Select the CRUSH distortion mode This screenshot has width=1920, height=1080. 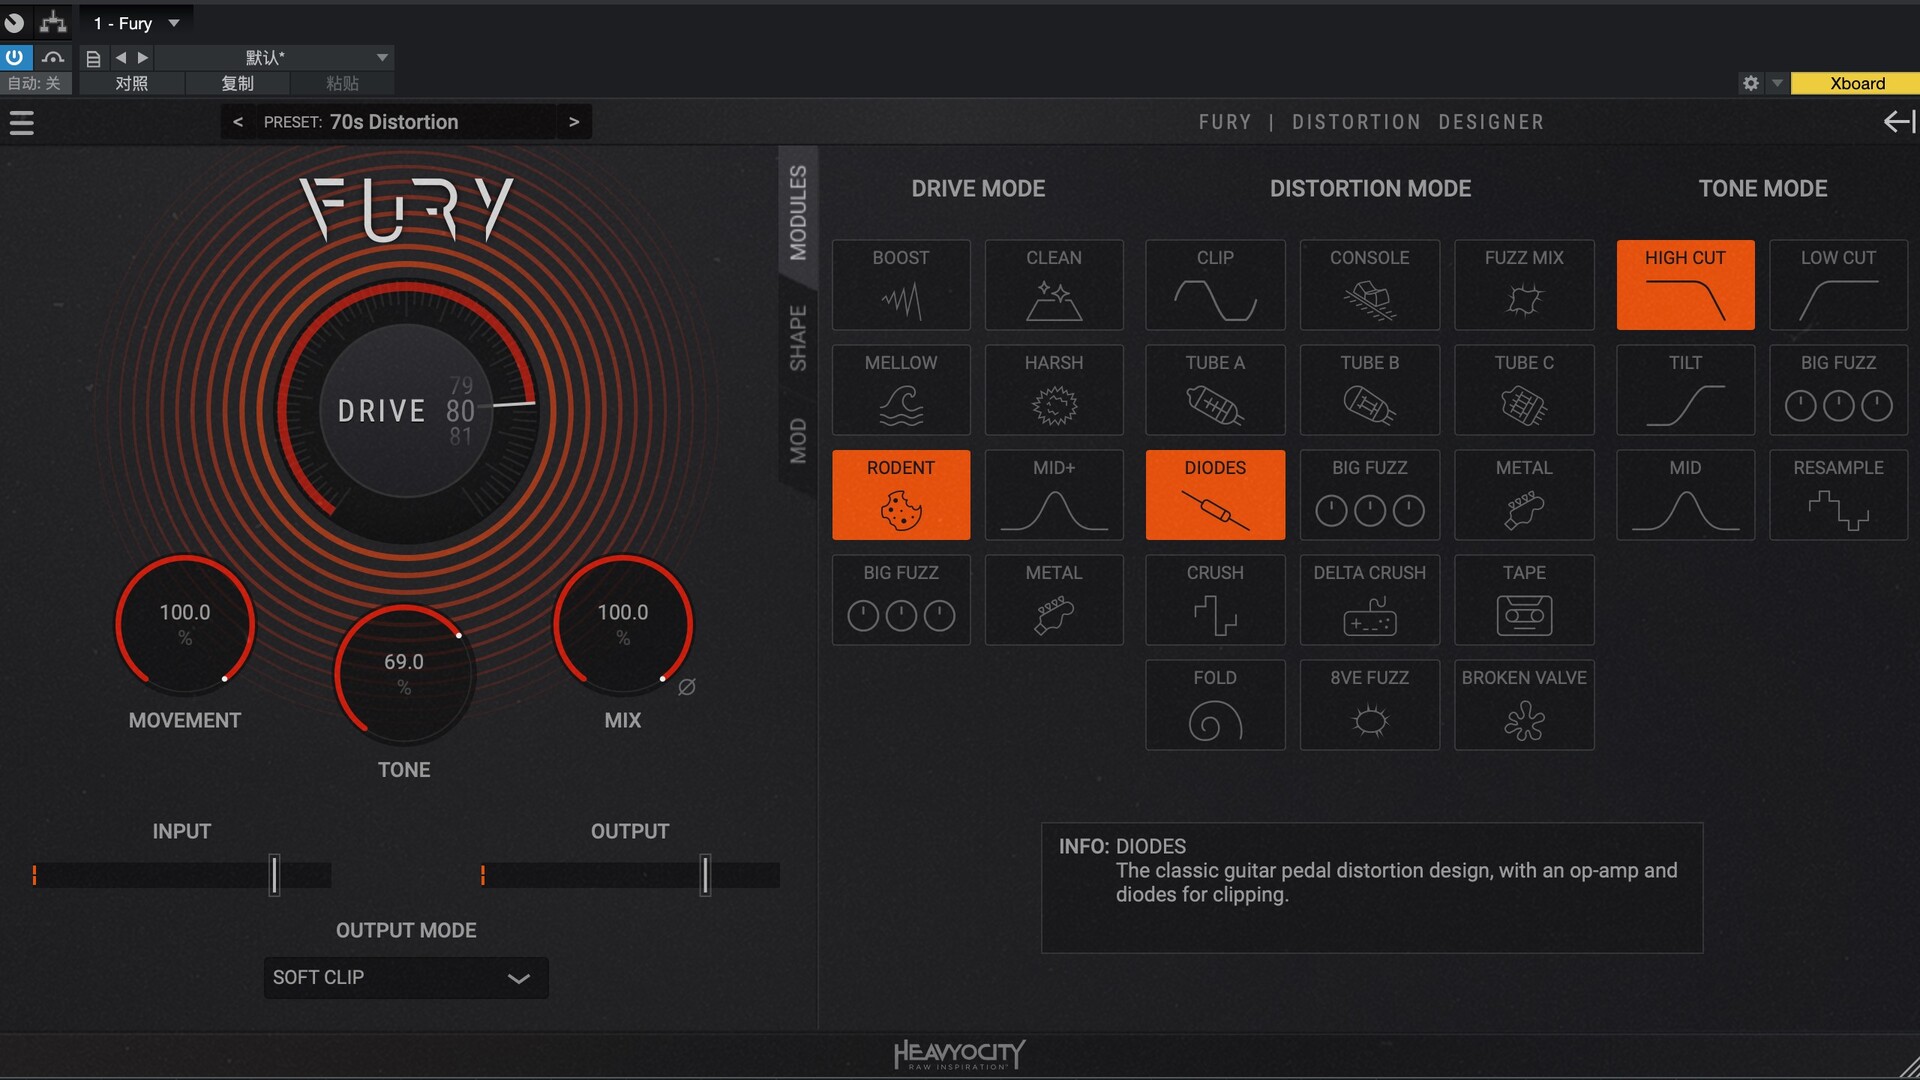click(1215, 600)
